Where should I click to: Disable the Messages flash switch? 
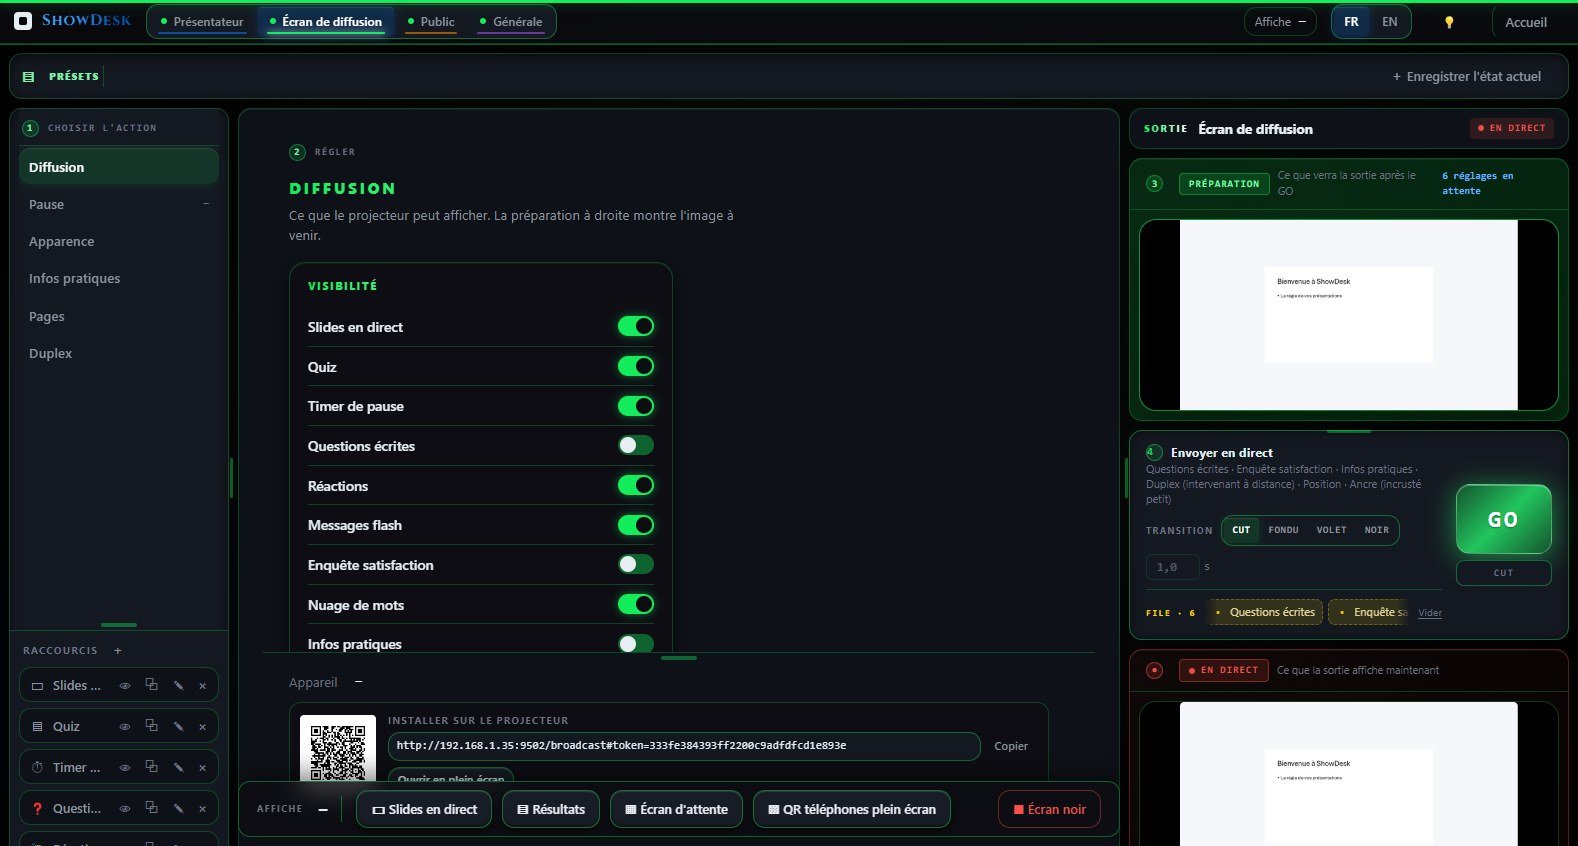(636, 525)
